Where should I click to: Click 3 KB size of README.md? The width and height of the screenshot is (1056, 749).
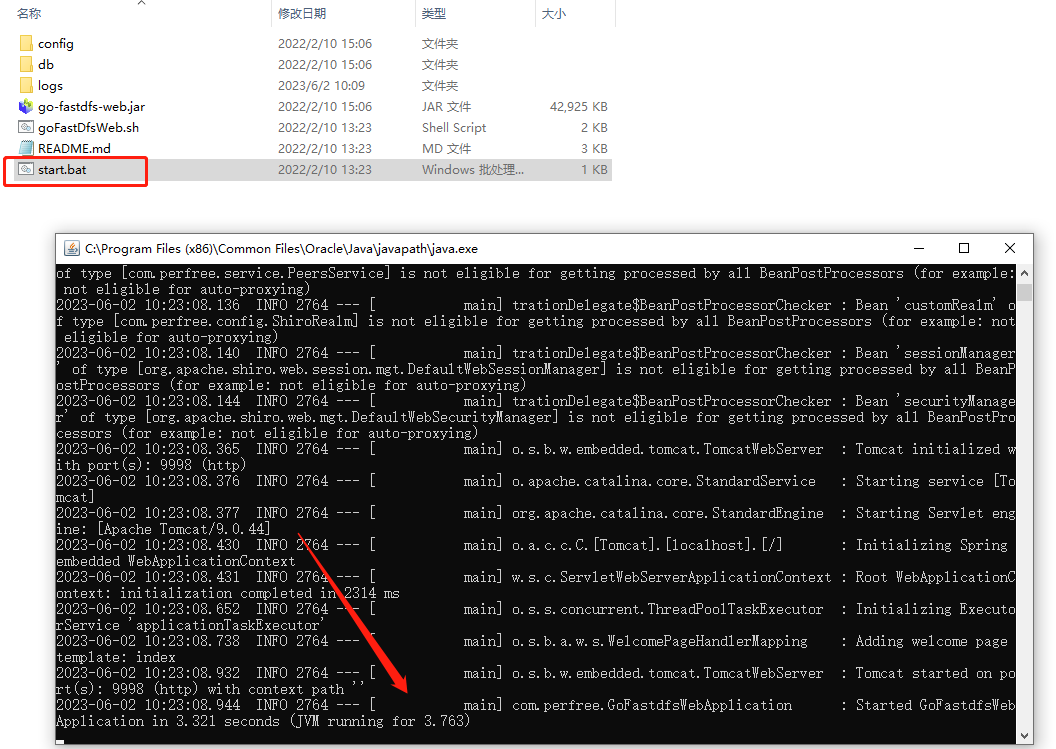pyautogui.click(x=594, y=148)
